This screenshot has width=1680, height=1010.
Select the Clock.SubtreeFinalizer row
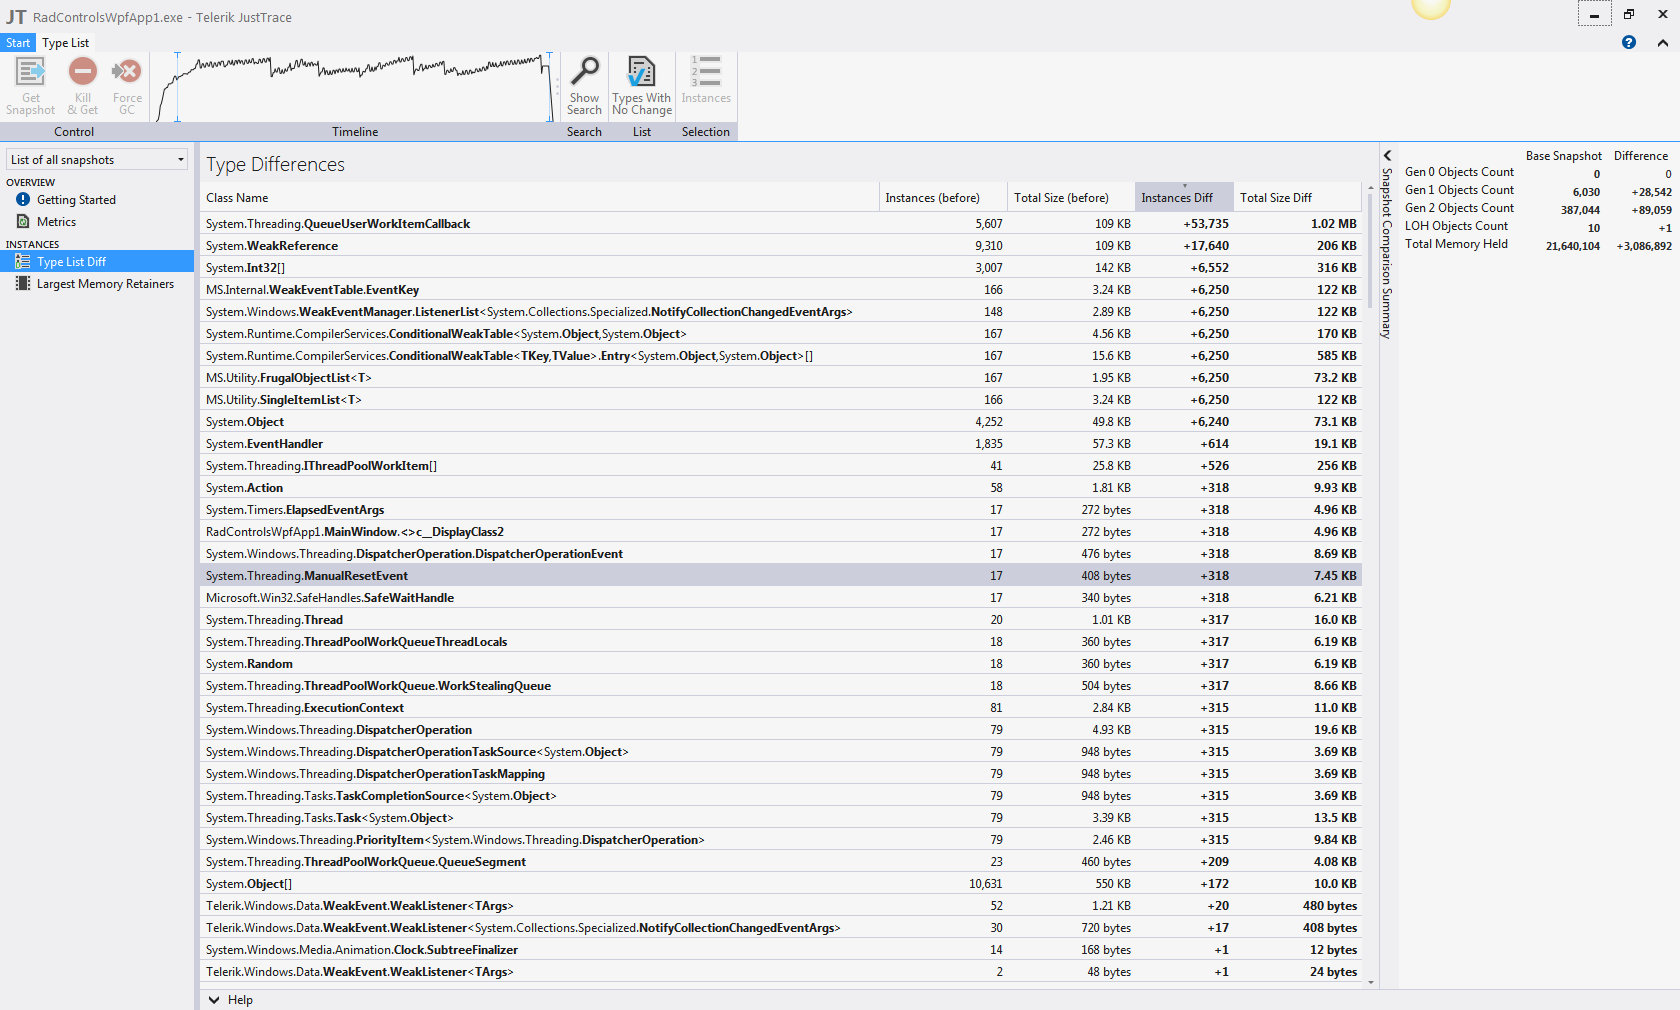(x=781, y=950)
